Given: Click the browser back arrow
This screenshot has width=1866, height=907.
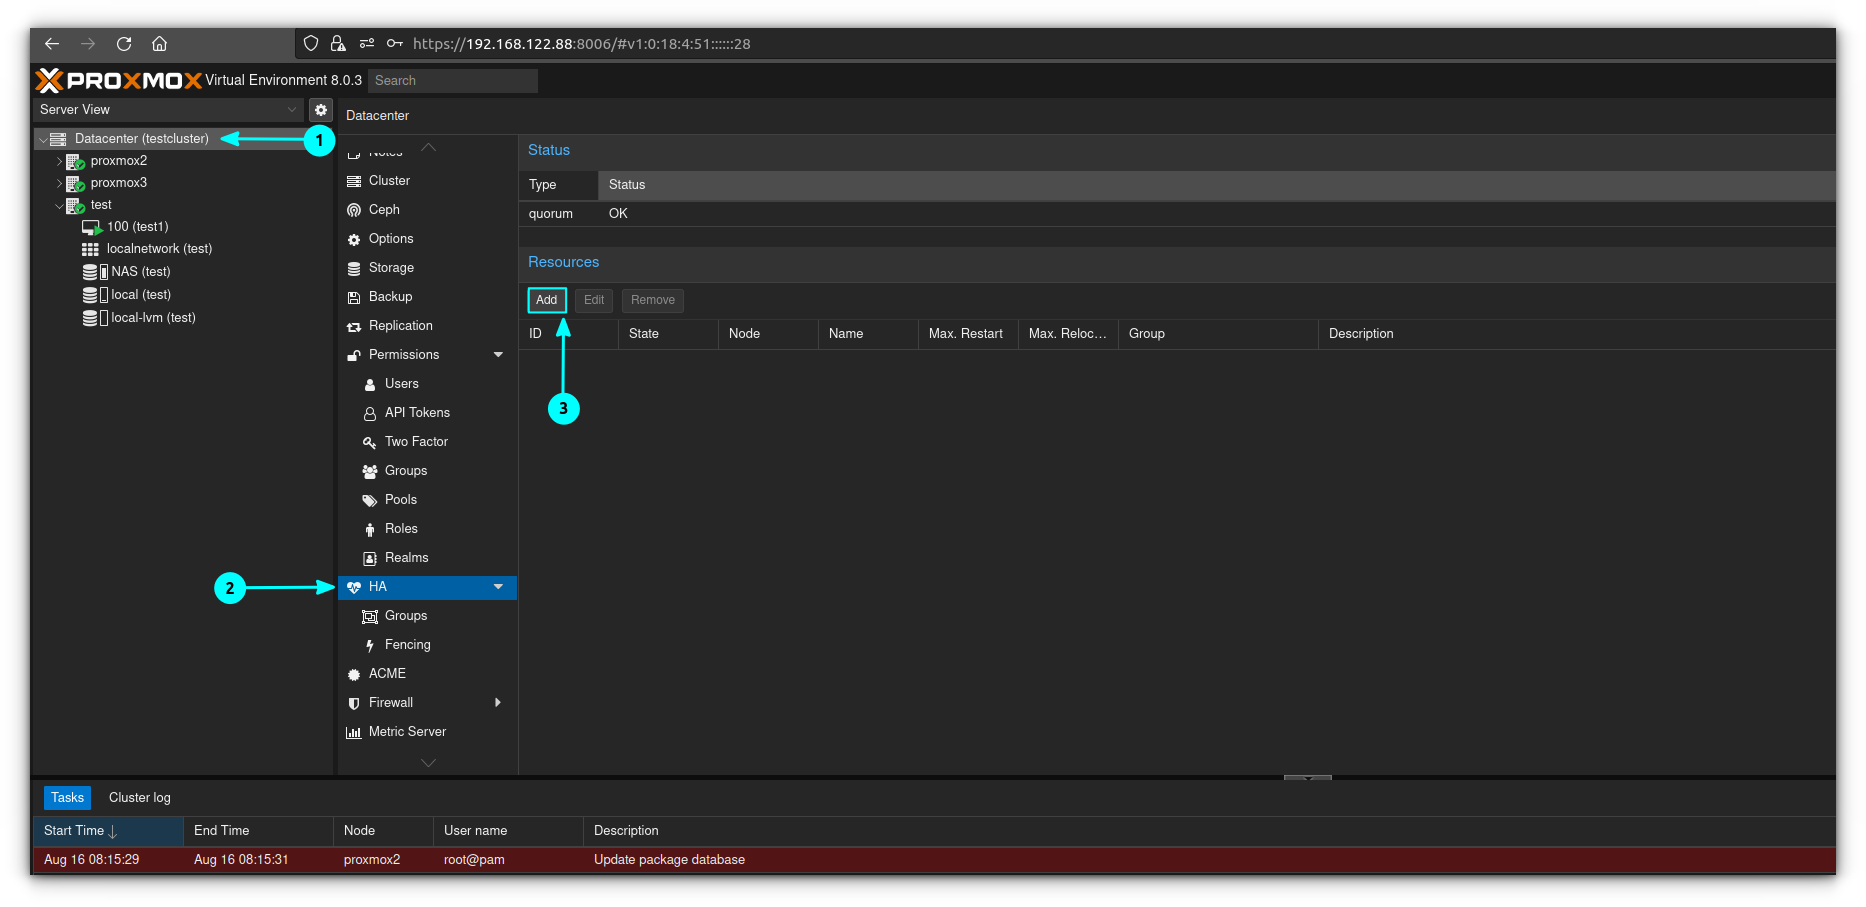Looking at the screenshot, I should (52, 44).
